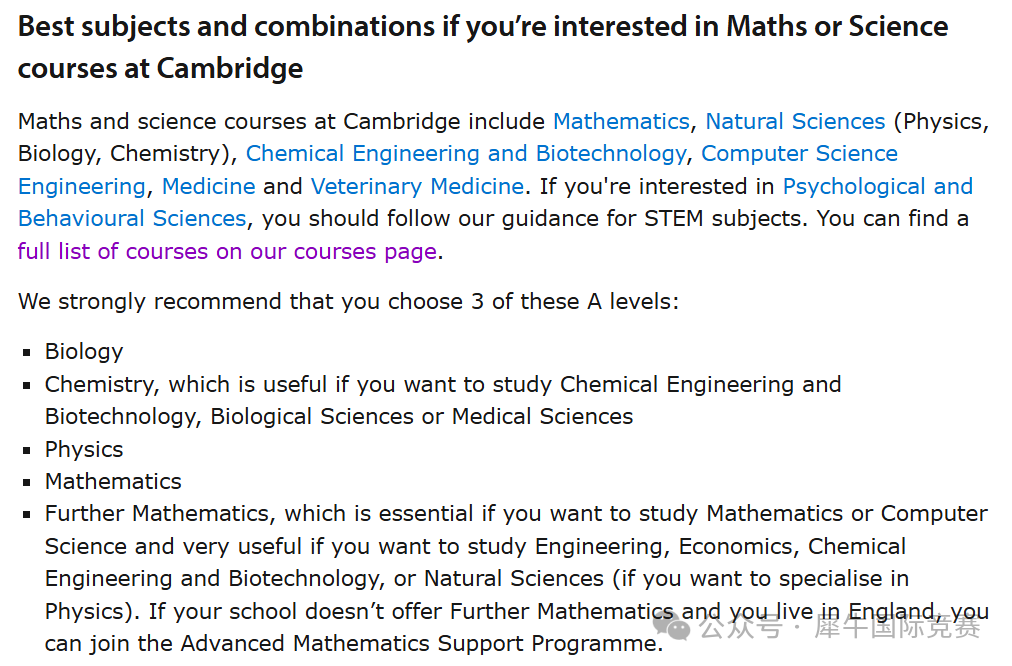Click the bullet marker before Biology
This screenshot has height=666, width=1012.
26,352
